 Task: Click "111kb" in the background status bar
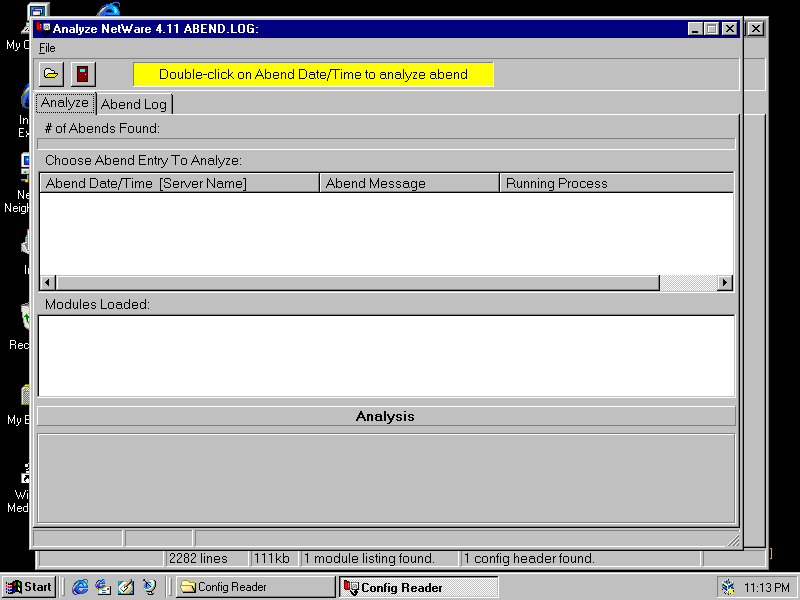271,559
